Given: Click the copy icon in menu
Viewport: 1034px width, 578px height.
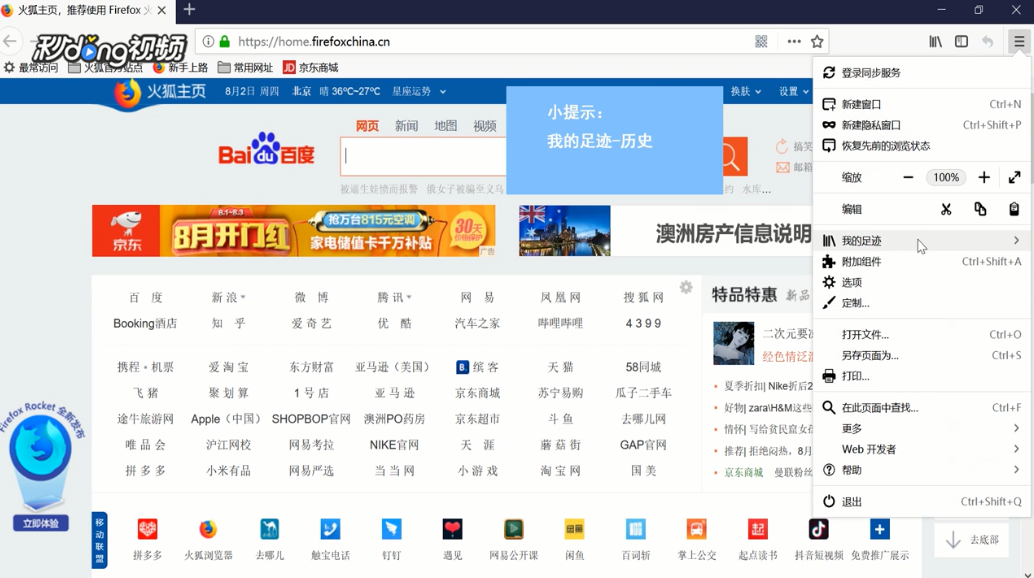Looking at the screenshot, I should coord(981,209).
